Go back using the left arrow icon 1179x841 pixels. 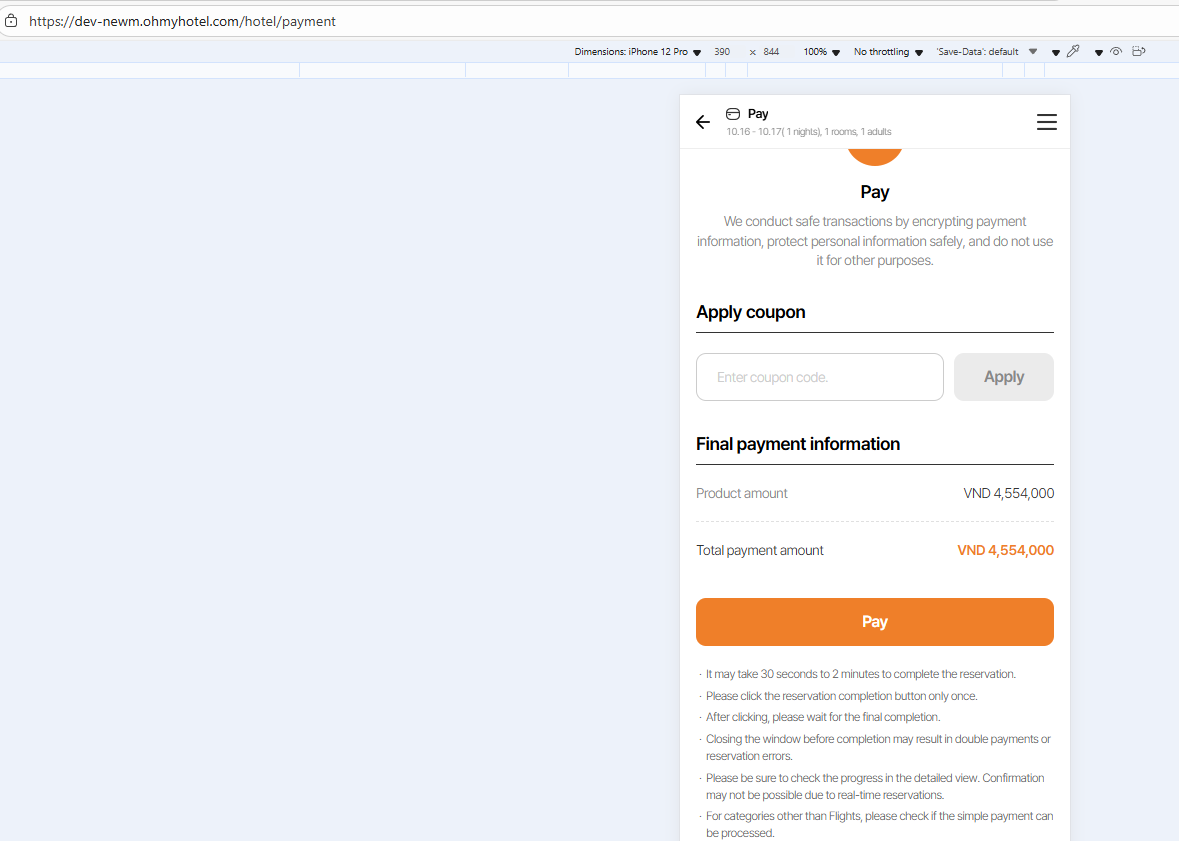(702, 122)
